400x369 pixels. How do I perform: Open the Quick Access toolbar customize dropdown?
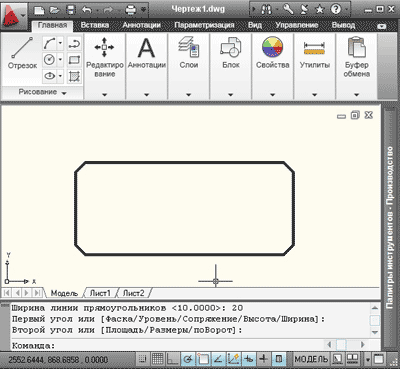(x=144, y=10)
